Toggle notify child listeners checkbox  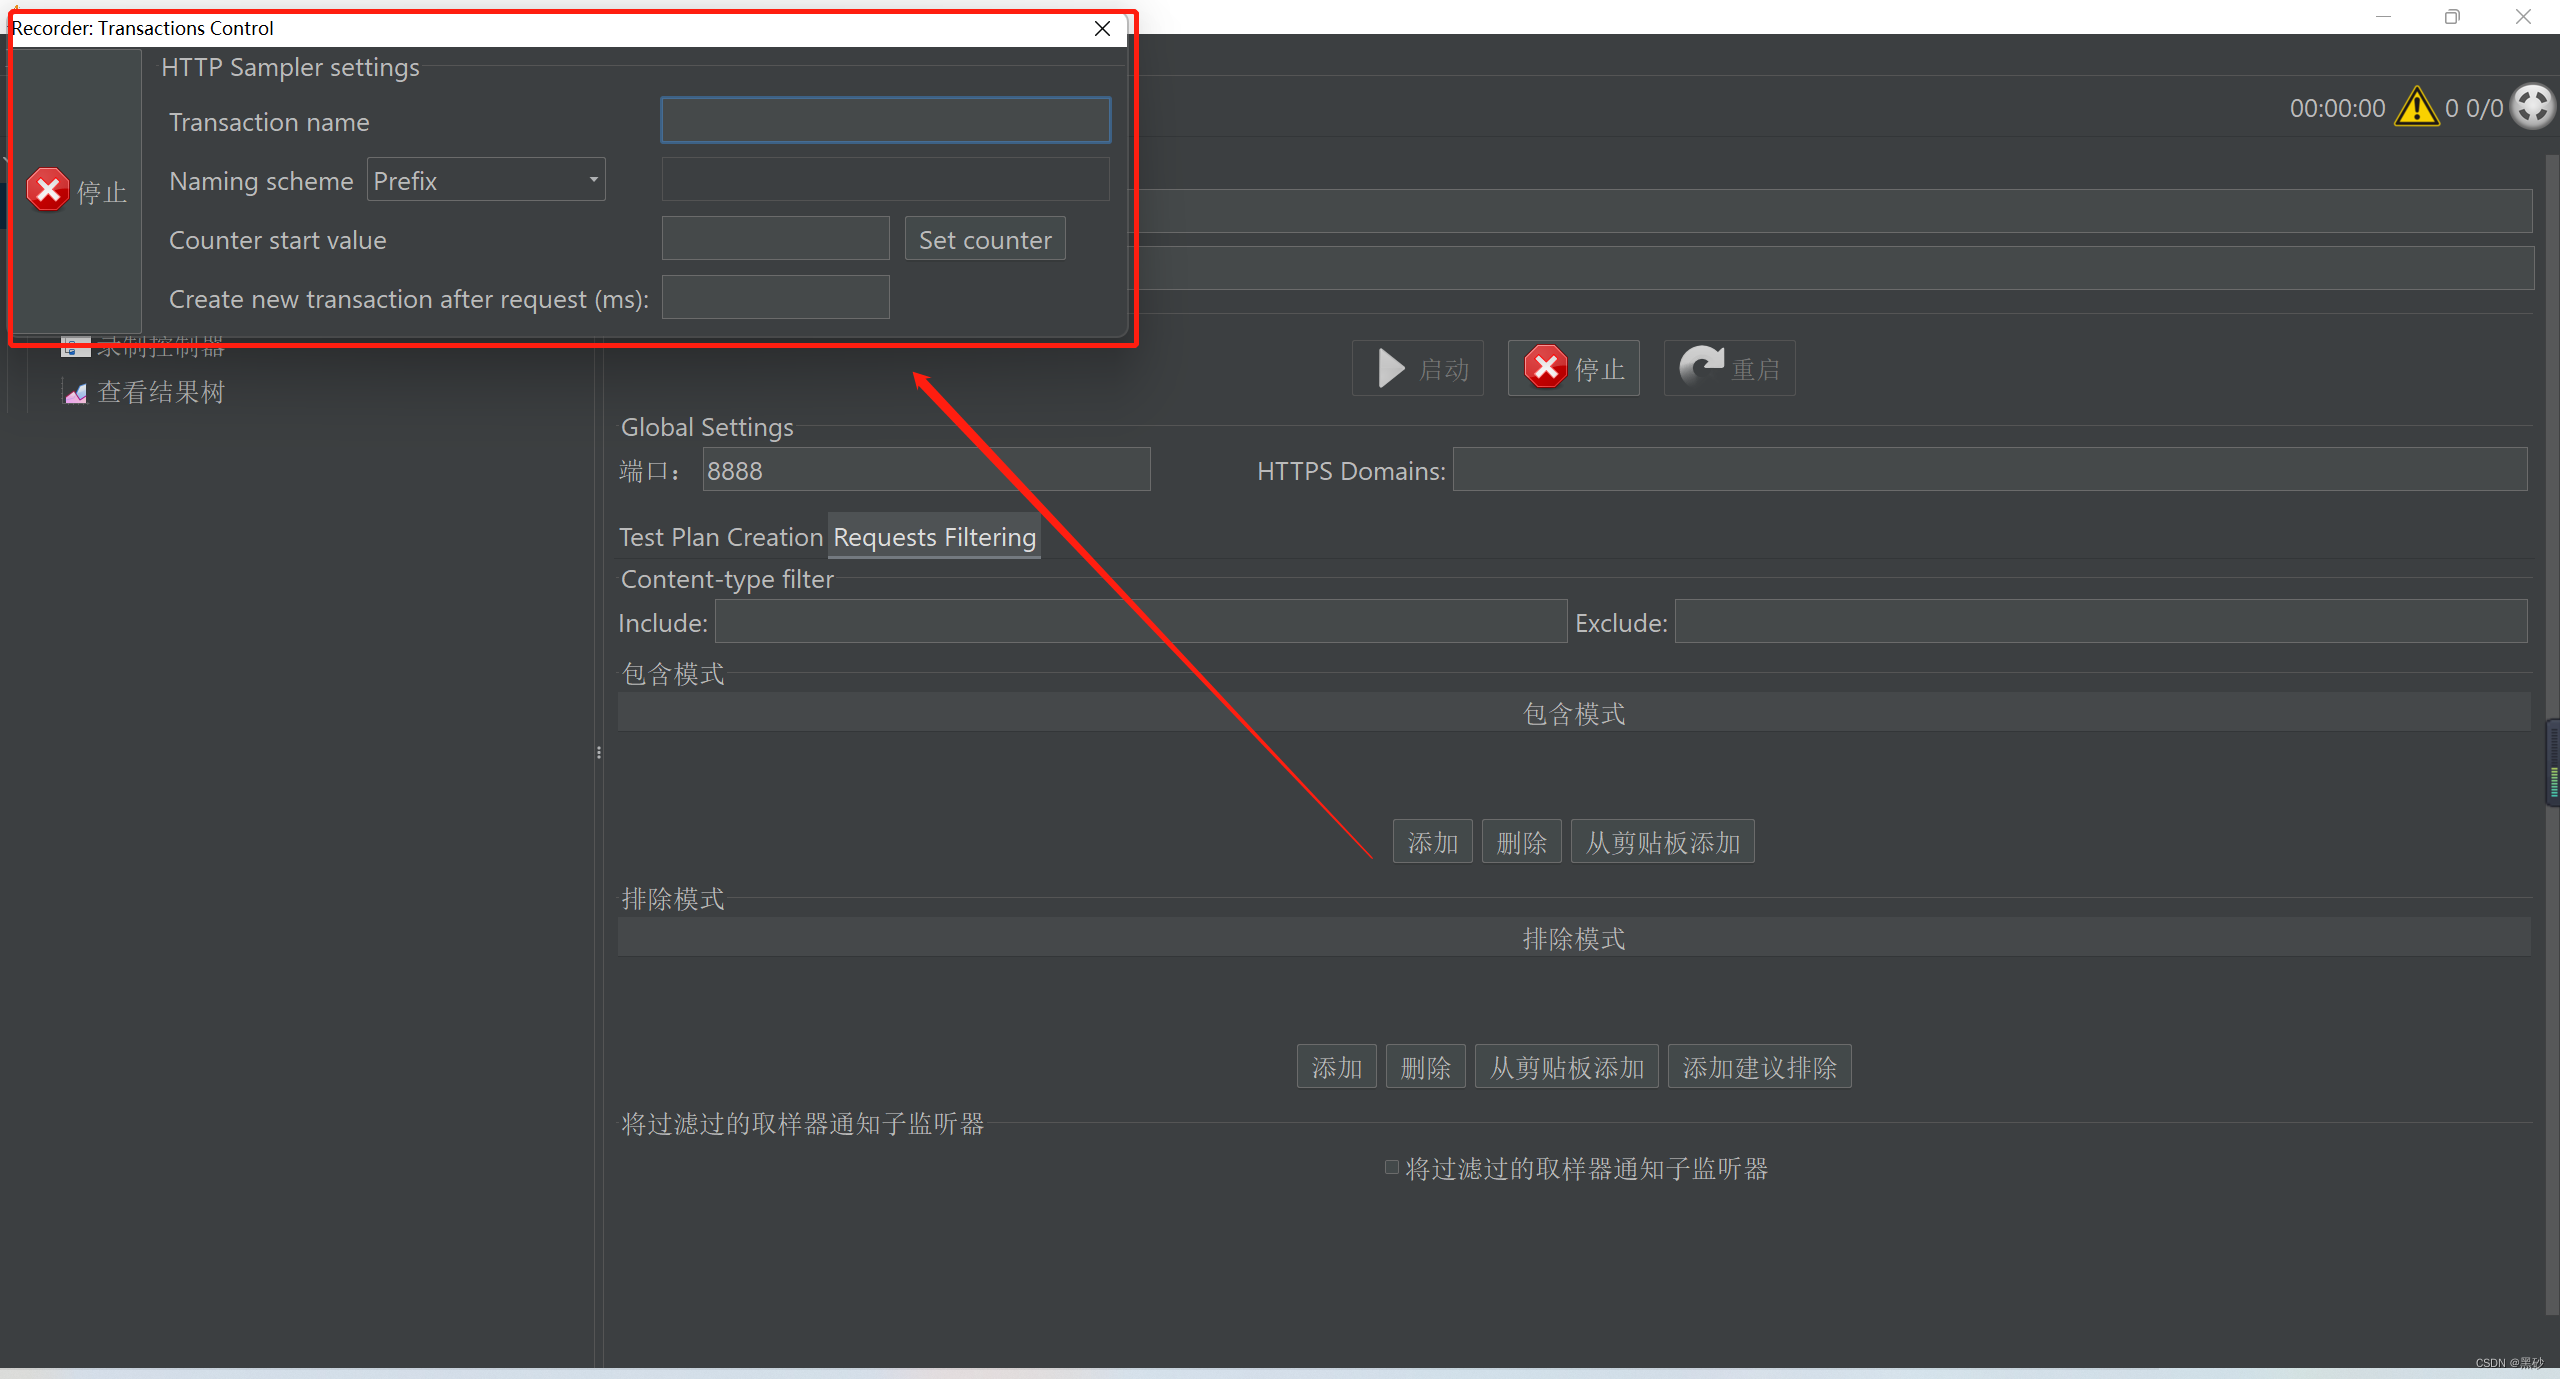click(x=1389, y=1168)
